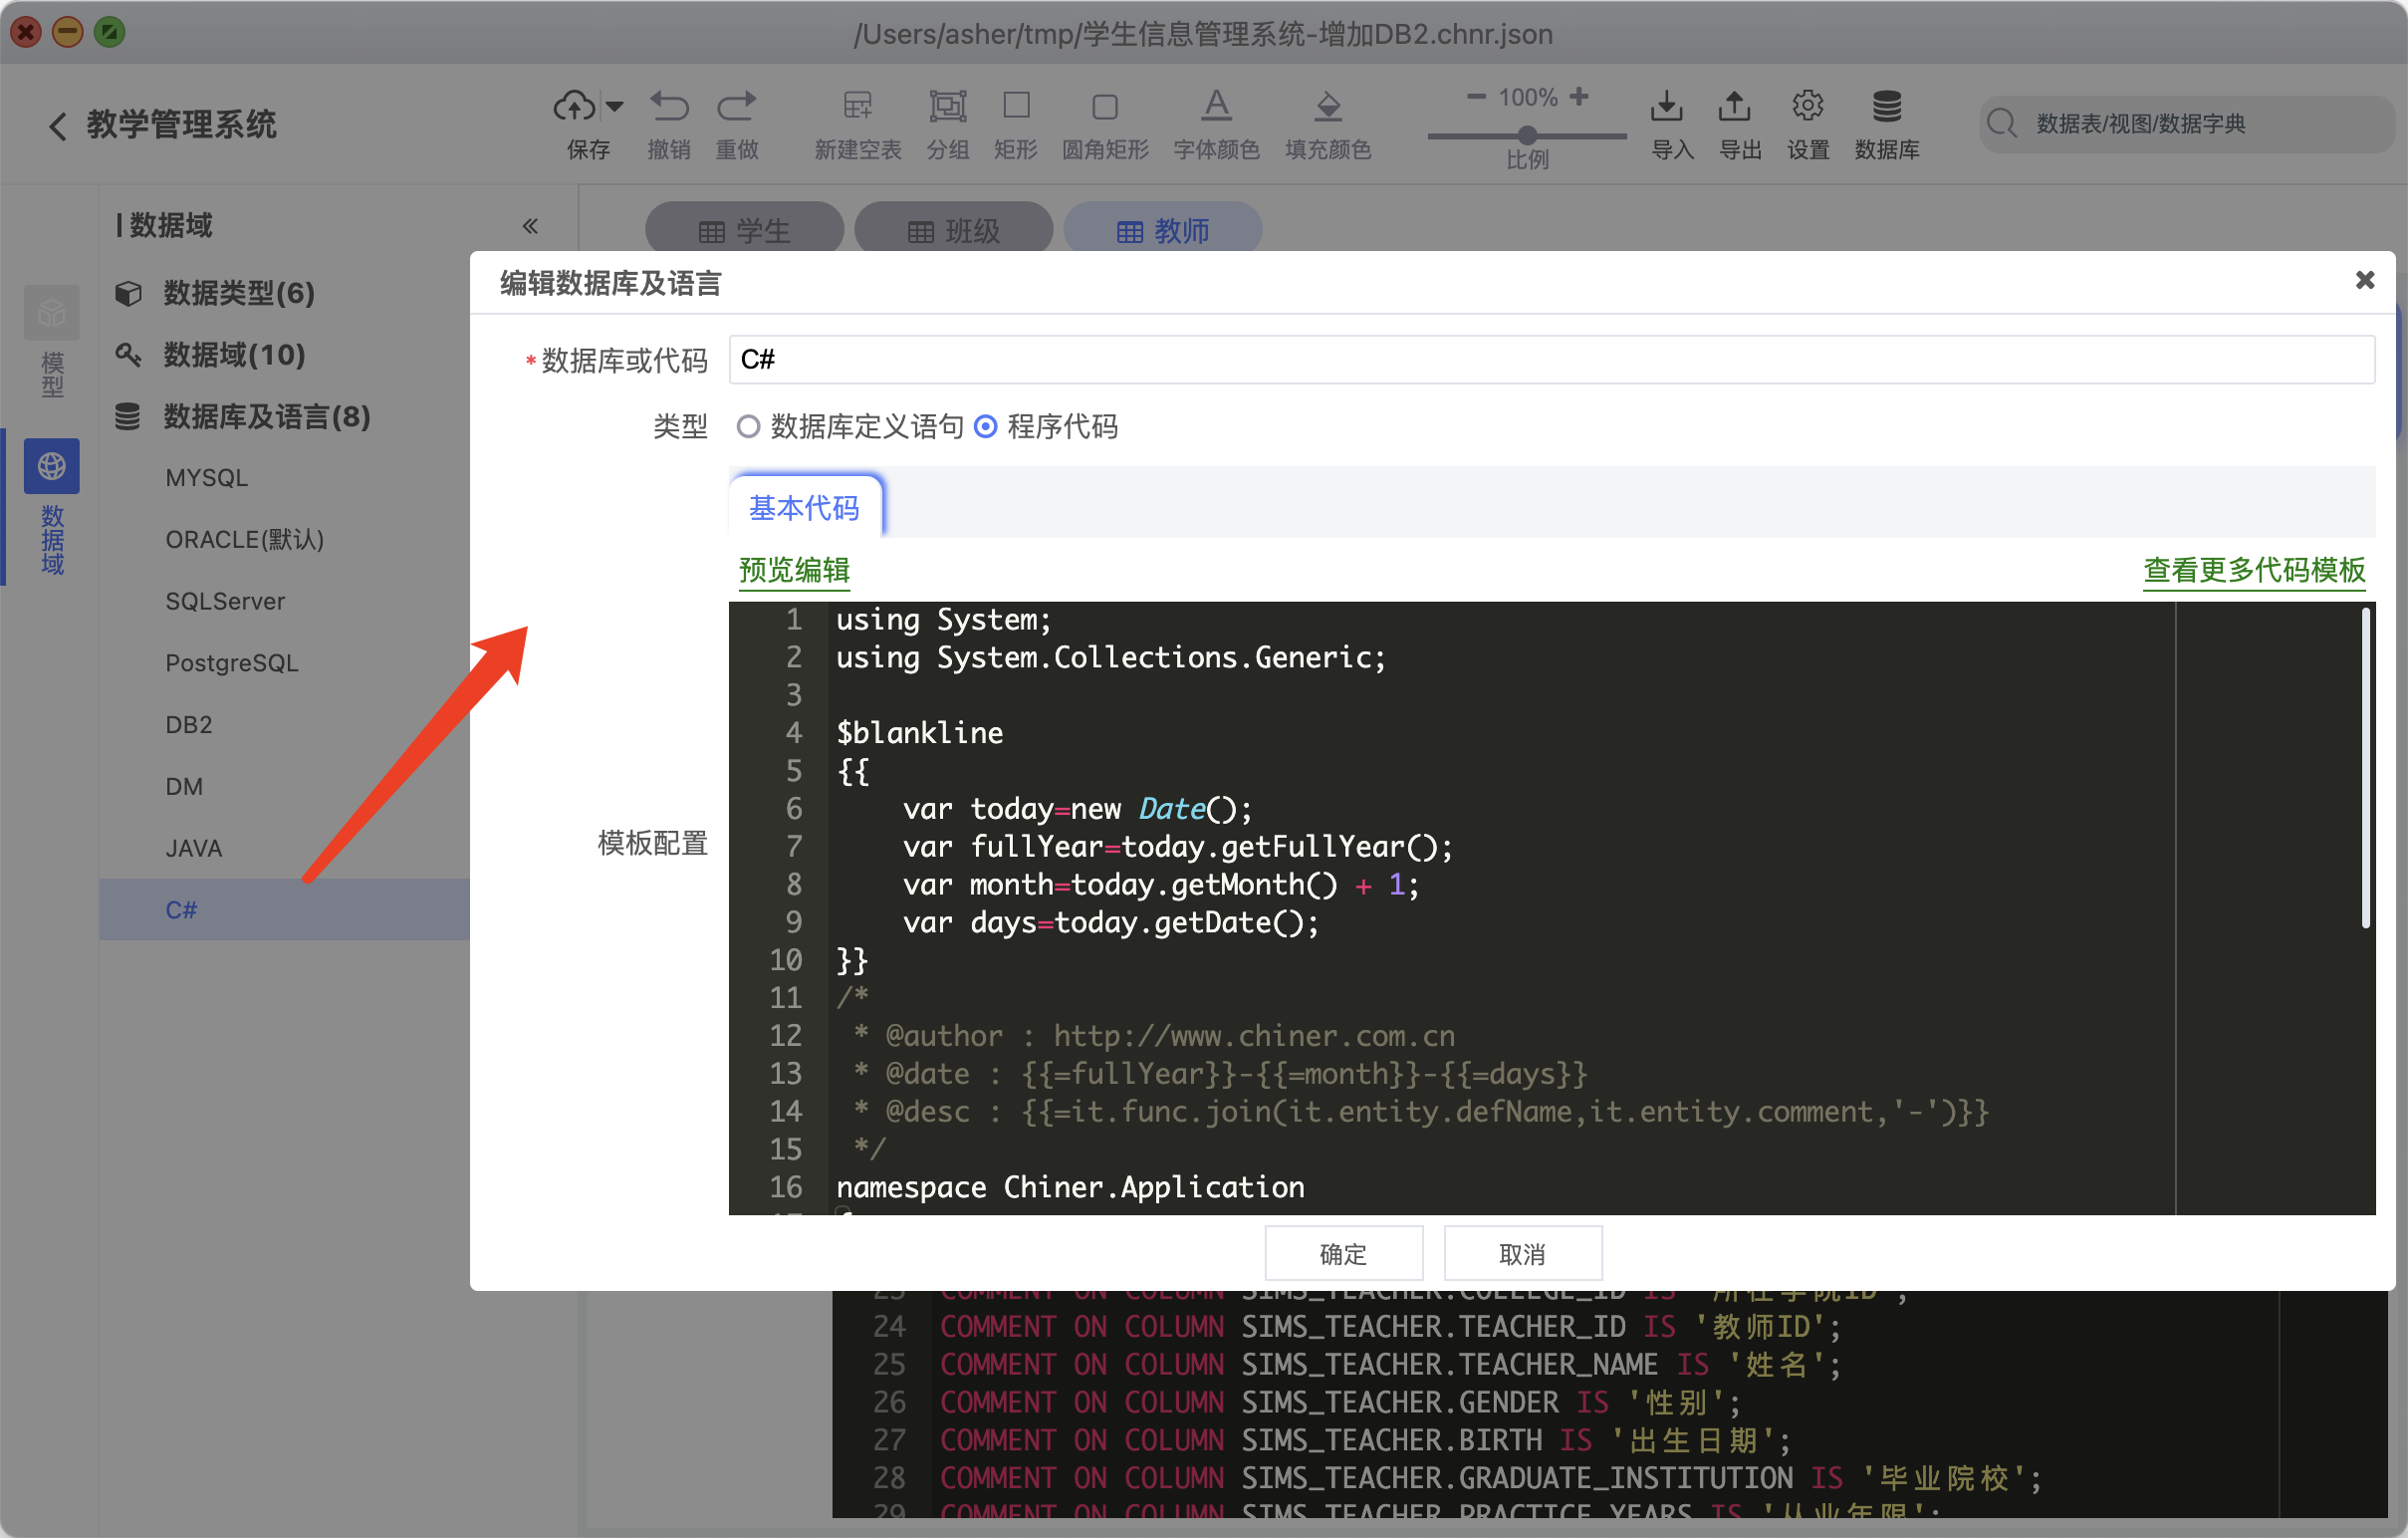
Task: Select the Rounded rectangle (圆角矩形) tool
Action: 1104,106
